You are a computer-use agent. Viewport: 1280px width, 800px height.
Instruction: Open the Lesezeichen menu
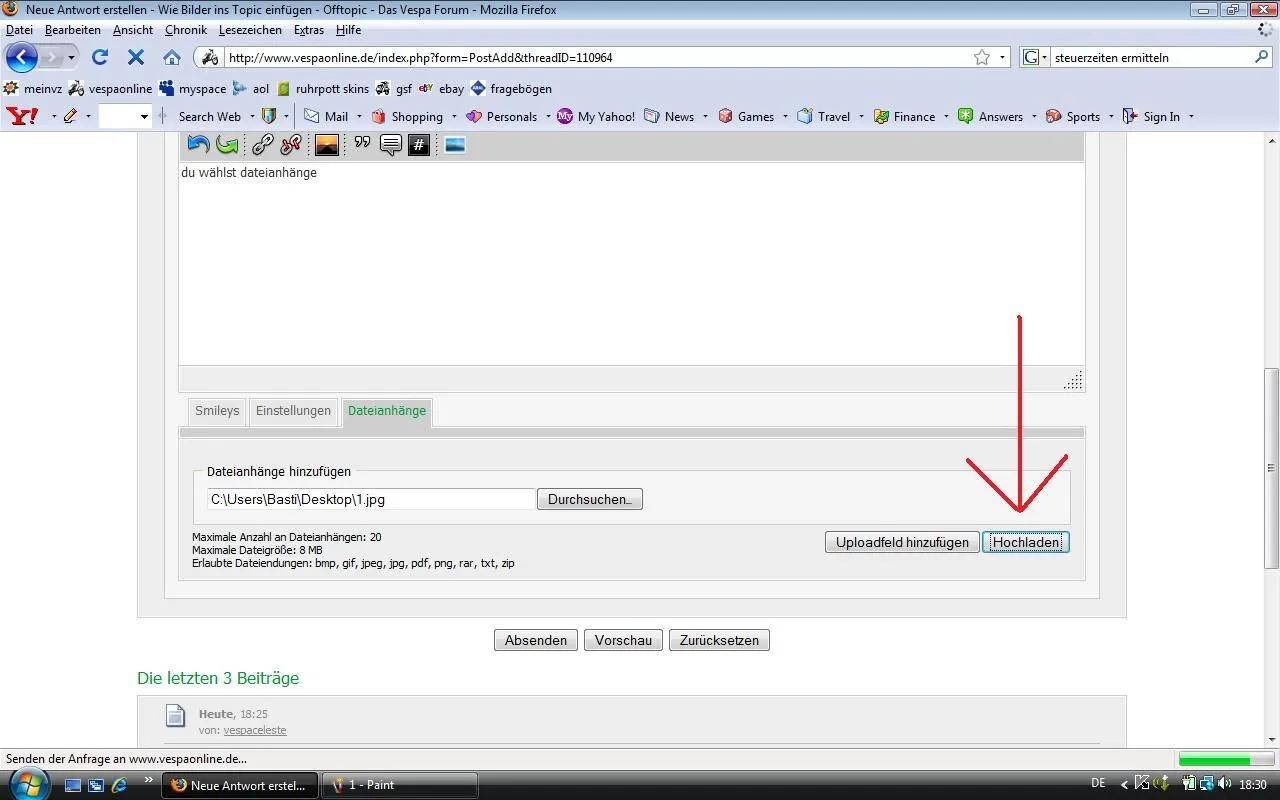coord(250,30)
